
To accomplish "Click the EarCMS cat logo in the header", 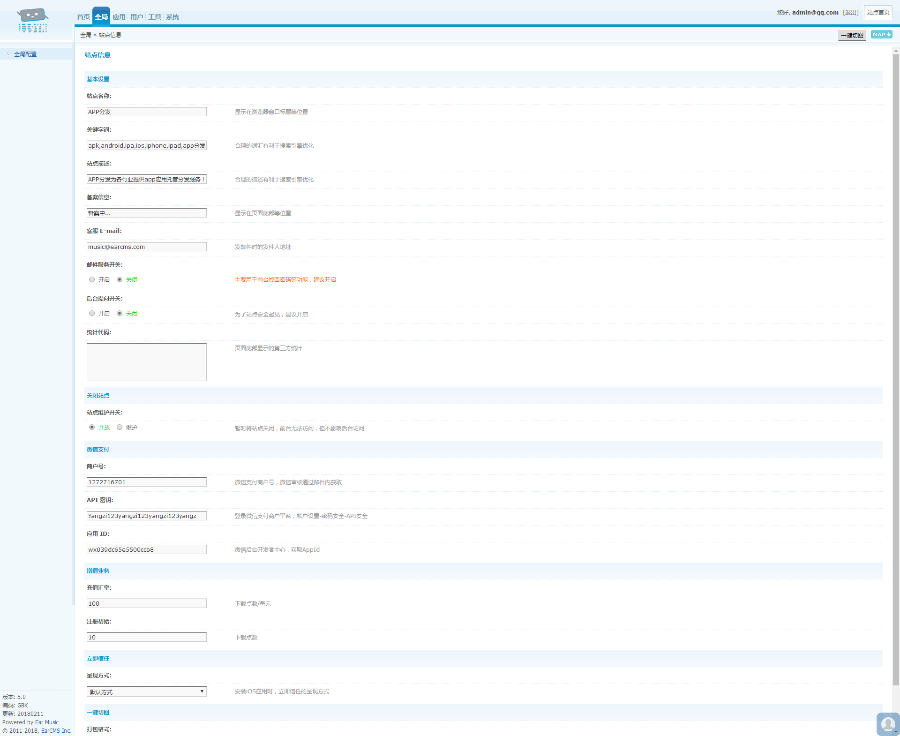I will (x=33, y=20).
